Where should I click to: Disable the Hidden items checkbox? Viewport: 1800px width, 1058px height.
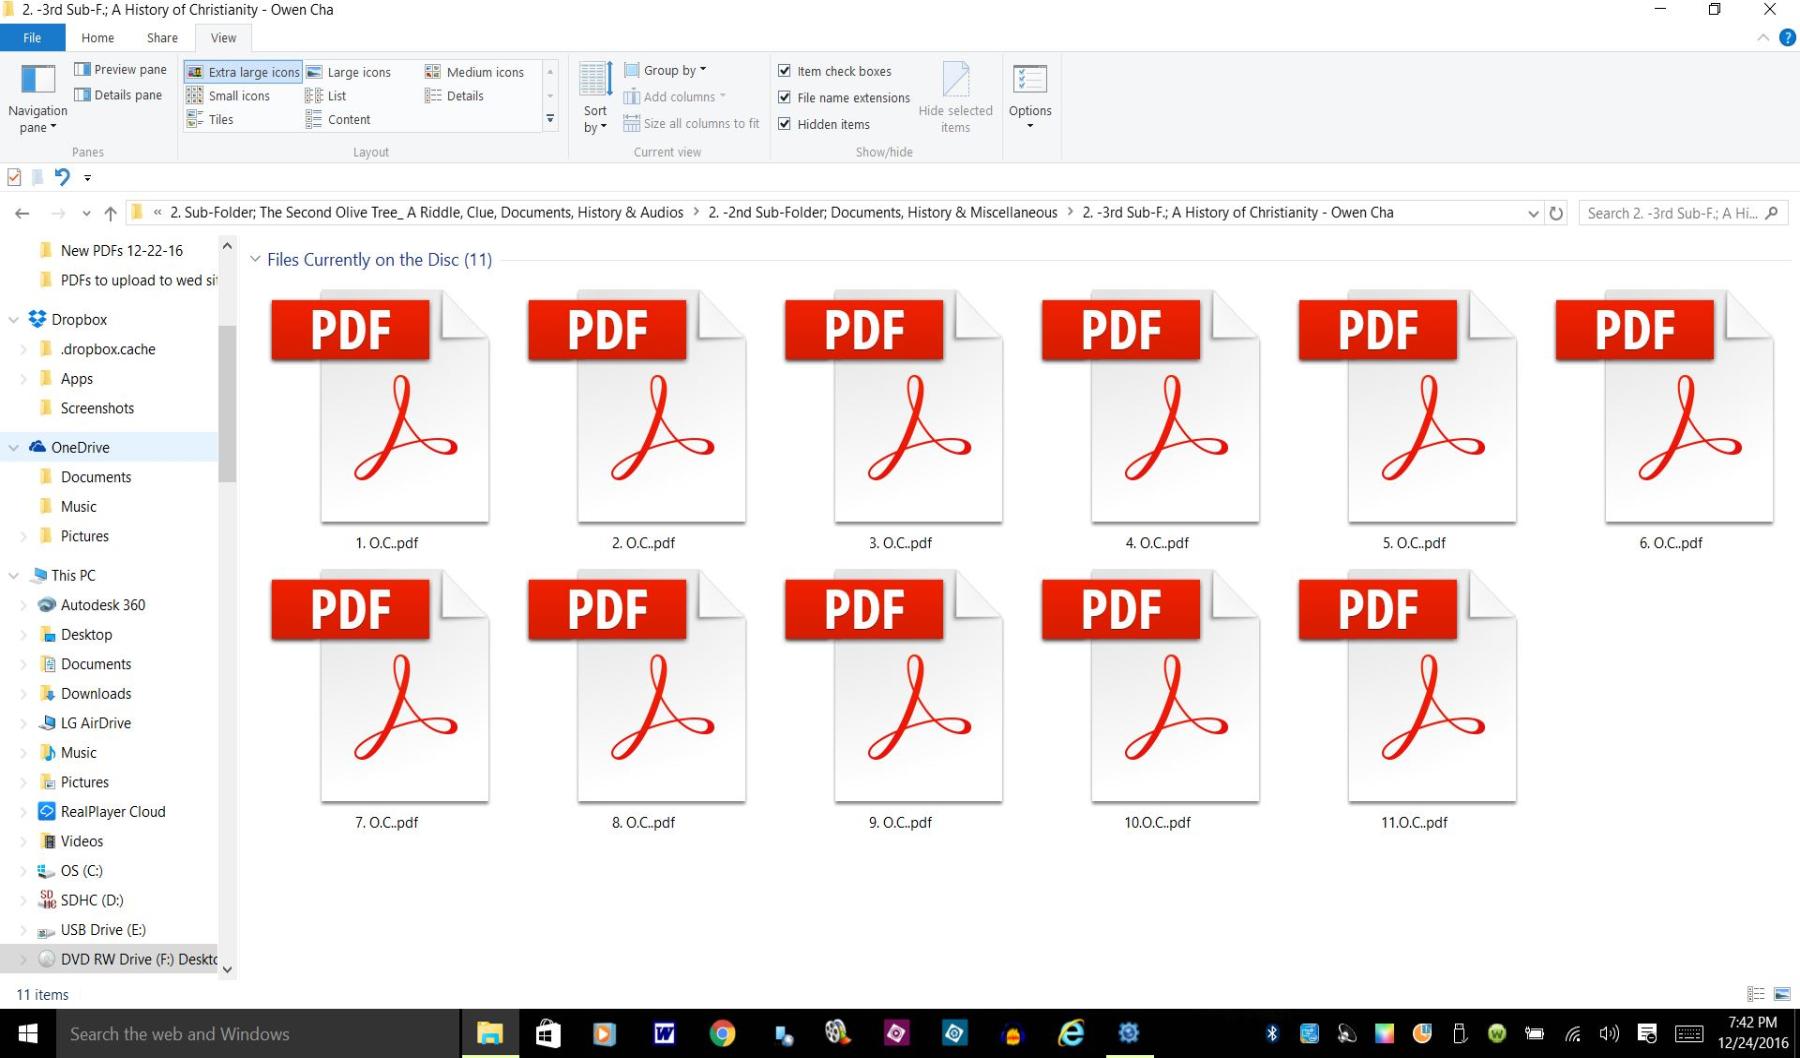click(785, 124)
